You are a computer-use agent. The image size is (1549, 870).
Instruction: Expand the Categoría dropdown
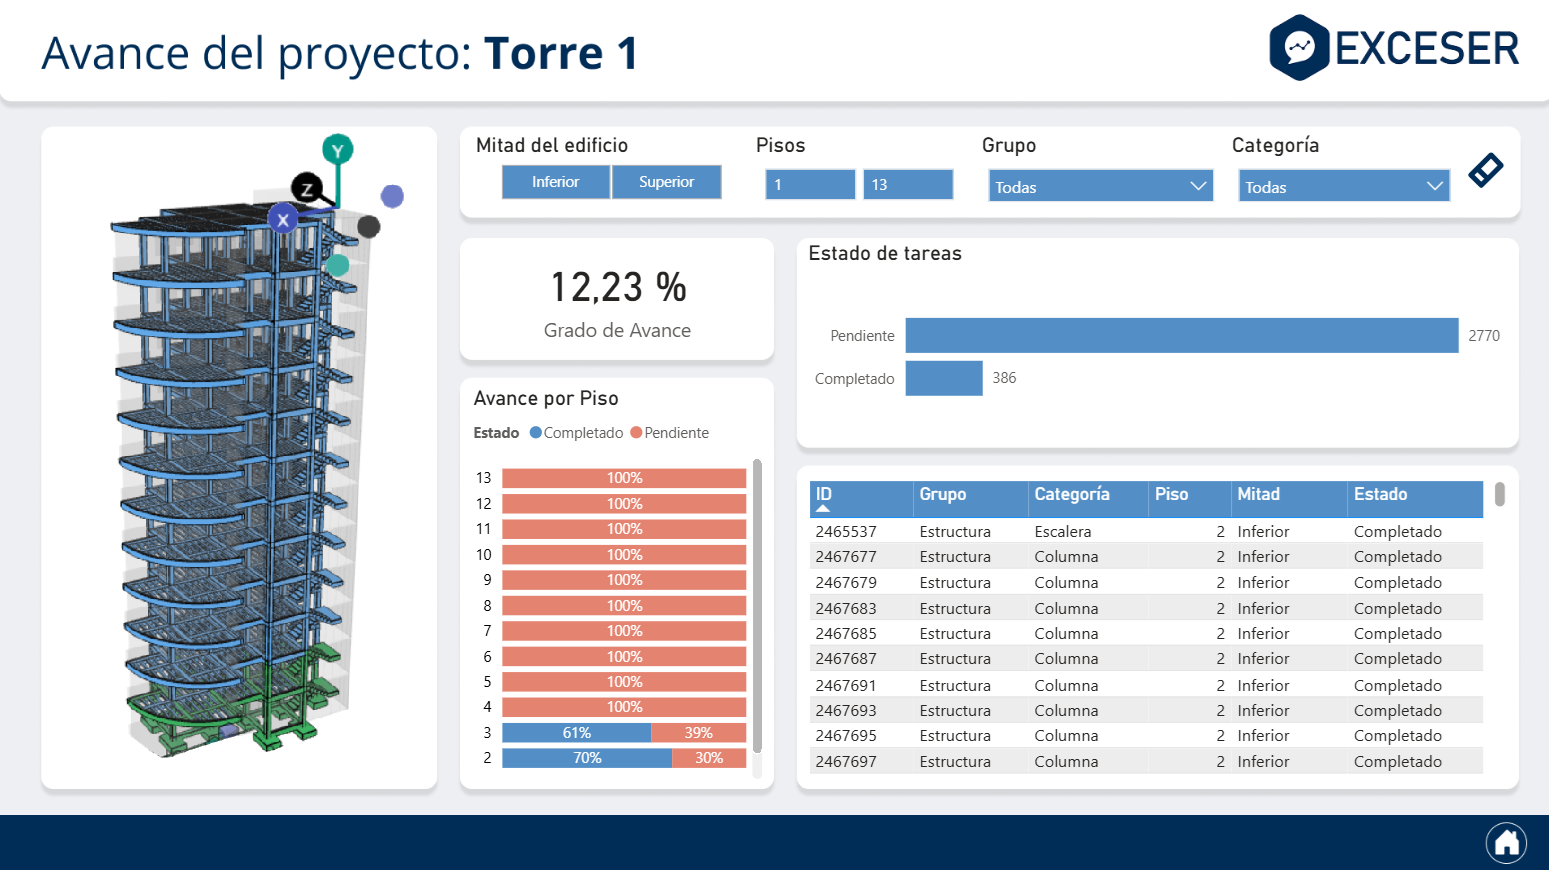coord(1343,186)
